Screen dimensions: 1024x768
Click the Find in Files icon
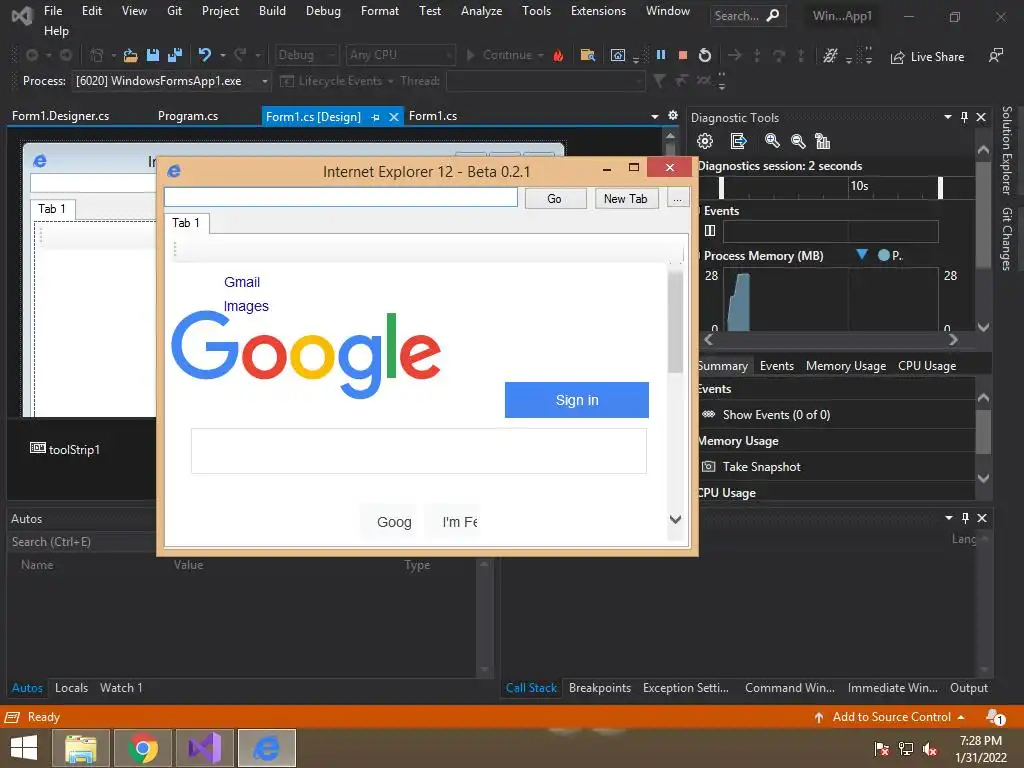[588, 56]
